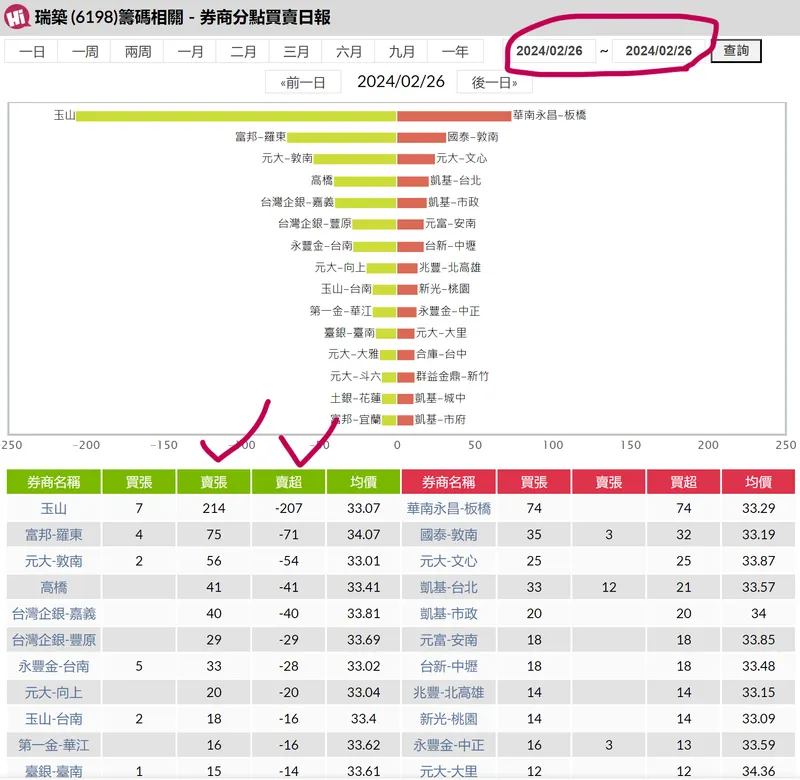The height and width of the screenshot is (780, 800).
Task: Select the 九月 period tab
Action: (x=402, y=52)
